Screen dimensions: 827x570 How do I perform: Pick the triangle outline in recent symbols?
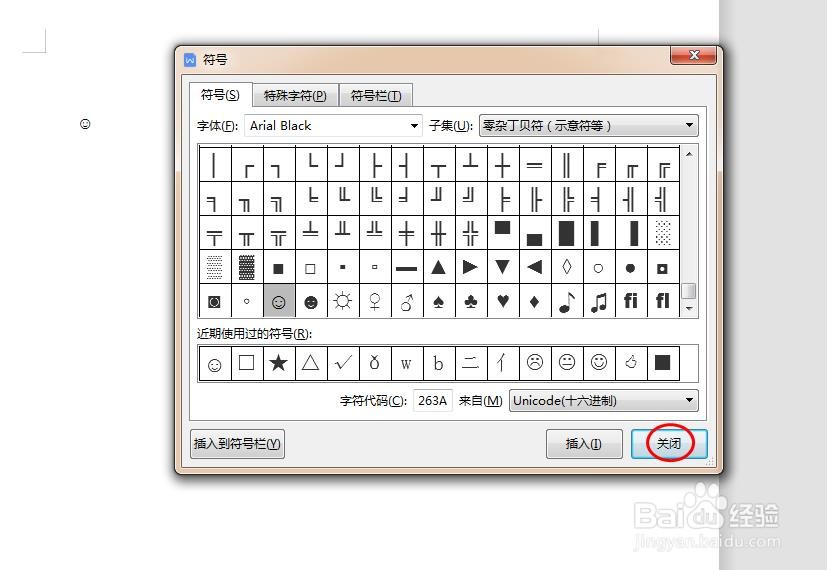pyautogui.click(x=311, y=363)
